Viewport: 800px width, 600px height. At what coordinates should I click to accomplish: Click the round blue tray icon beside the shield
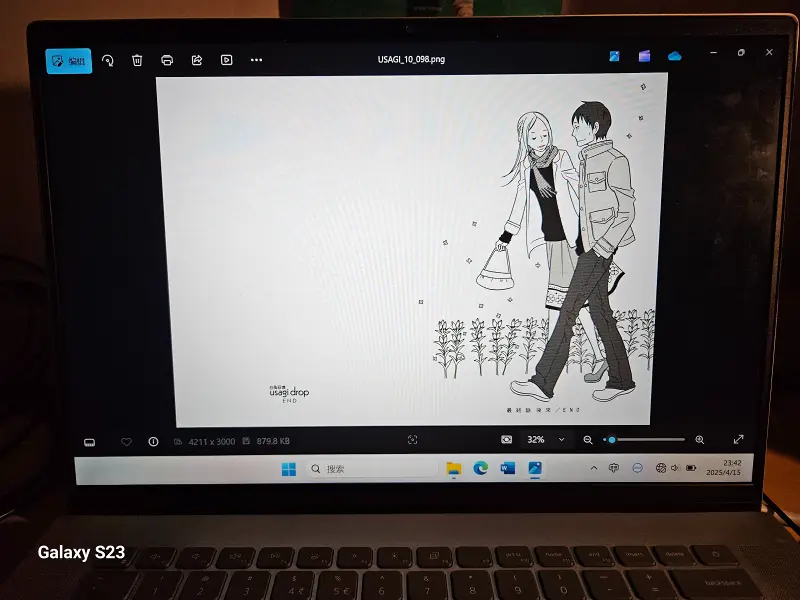point(637,468)
